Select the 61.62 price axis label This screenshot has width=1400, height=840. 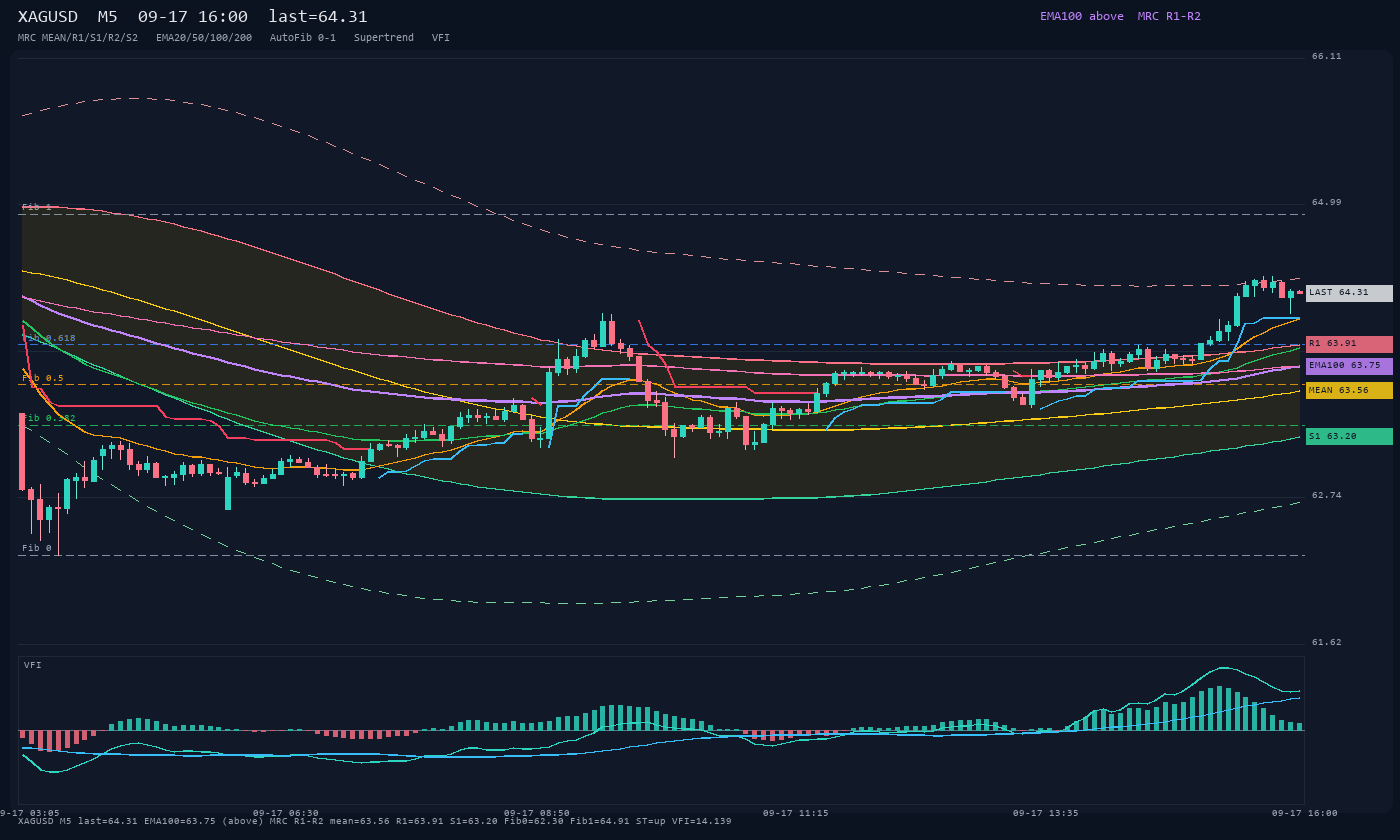[x=1327, y=643]
